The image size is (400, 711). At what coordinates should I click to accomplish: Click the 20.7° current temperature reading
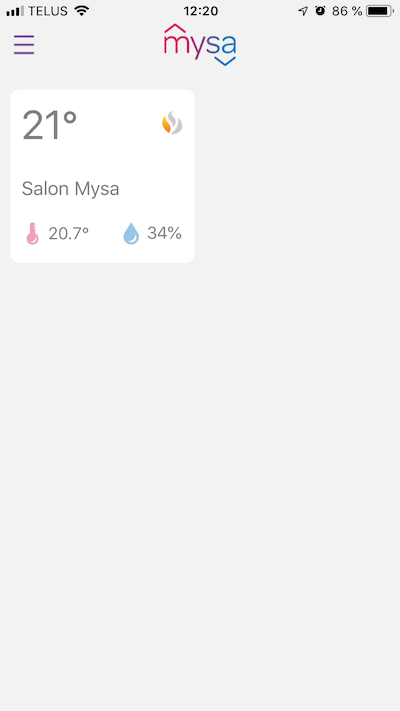pos(68,234)
